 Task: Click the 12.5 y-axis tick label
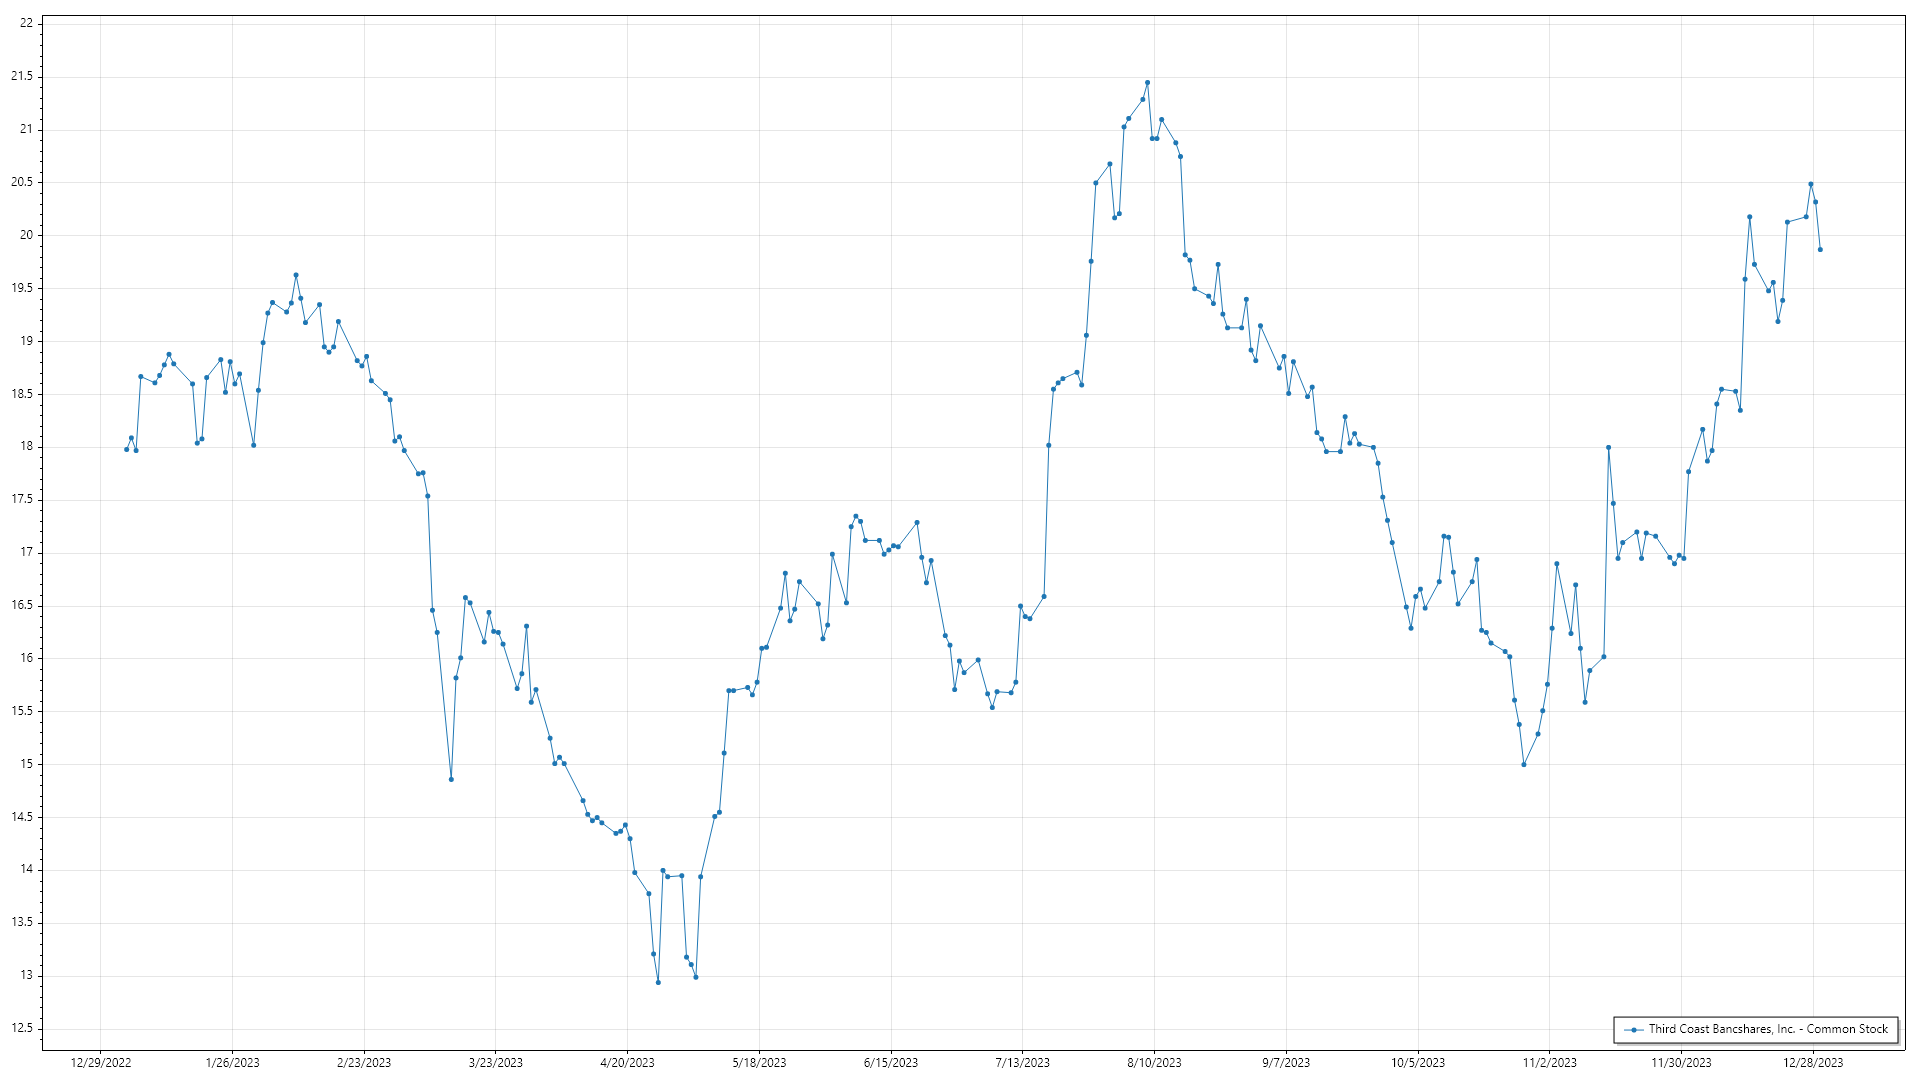tap(22, 1028)
